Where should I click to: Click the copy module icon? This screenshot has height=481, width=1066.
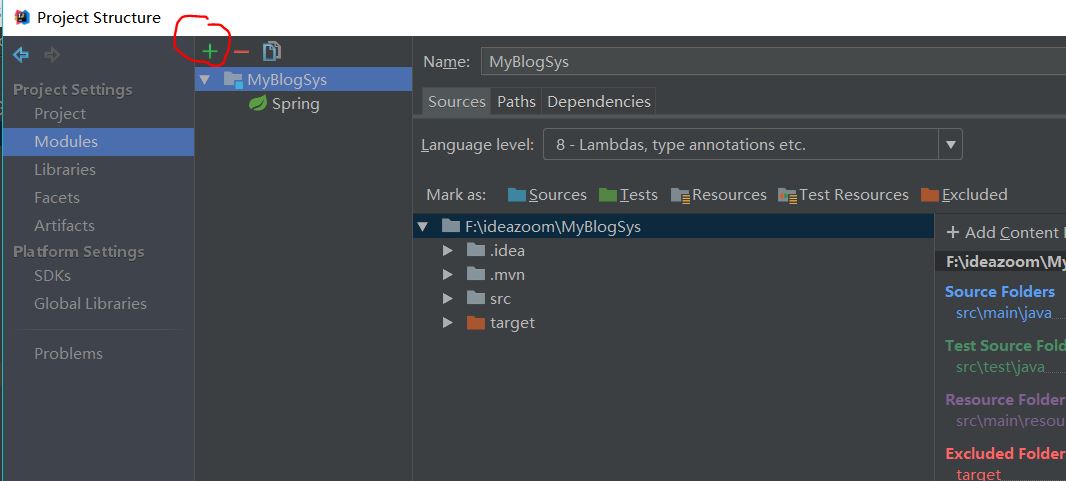tap(271, 51)
